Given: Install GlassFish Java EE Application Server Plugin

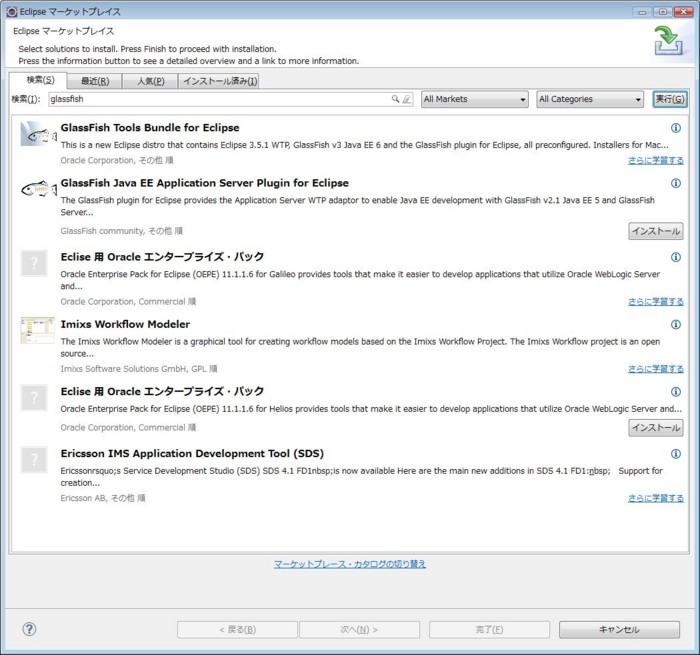Looking at the screenshot, I should point(655,231).
